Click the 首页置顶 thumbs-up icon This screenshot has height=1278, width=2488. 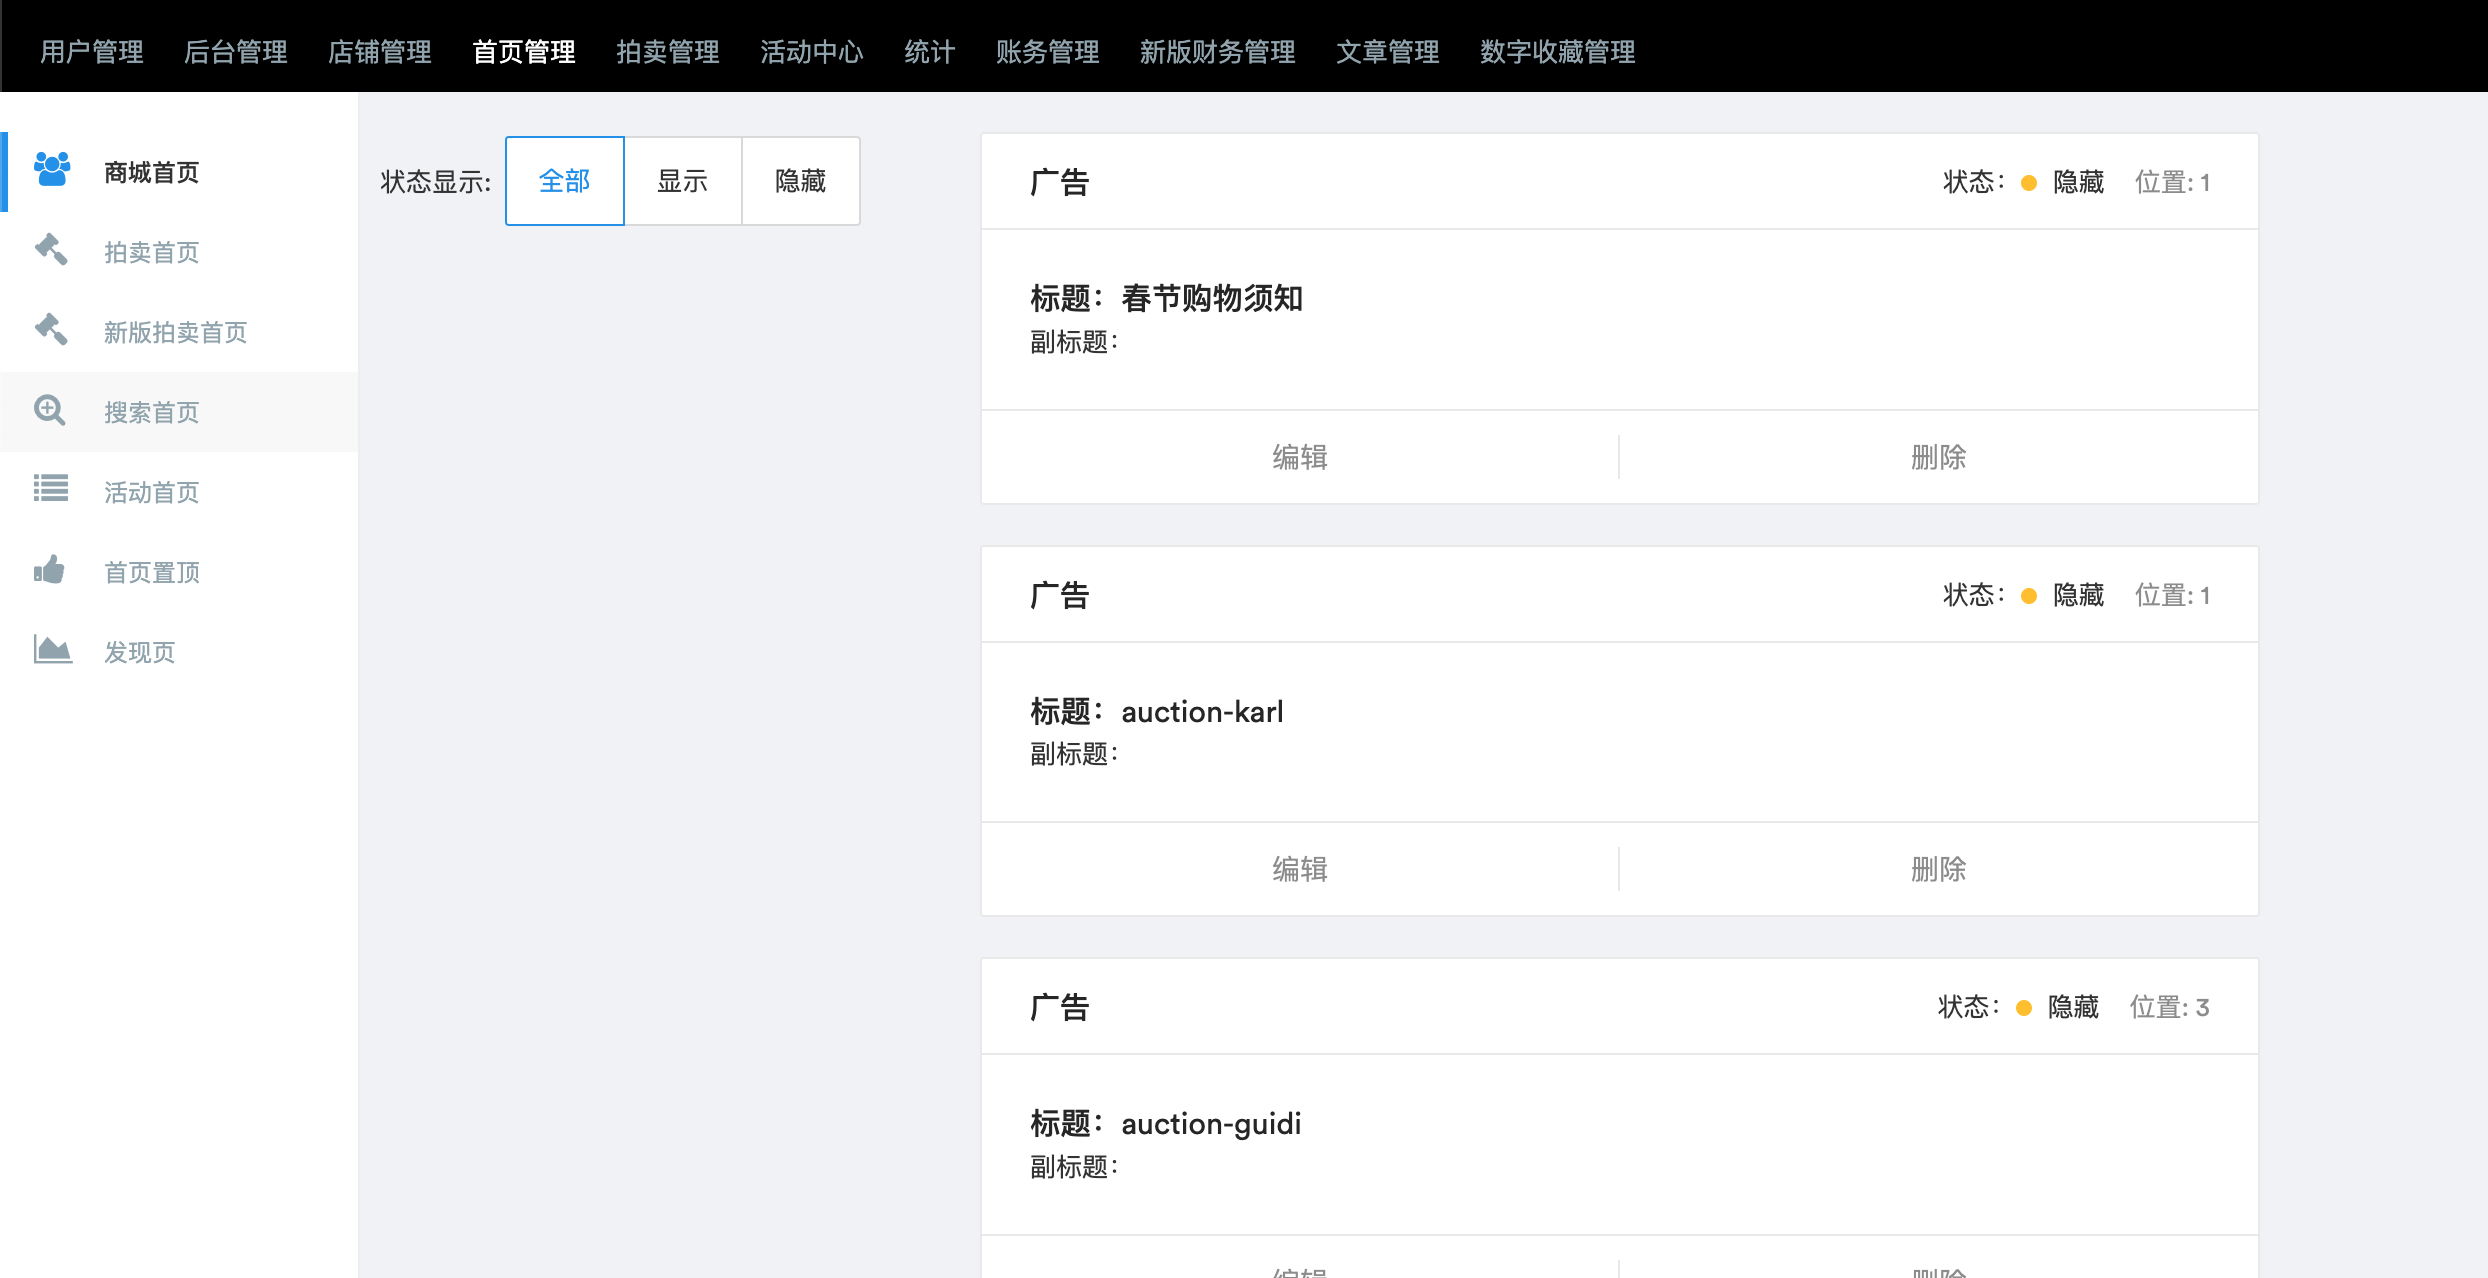tap(49, 570)
